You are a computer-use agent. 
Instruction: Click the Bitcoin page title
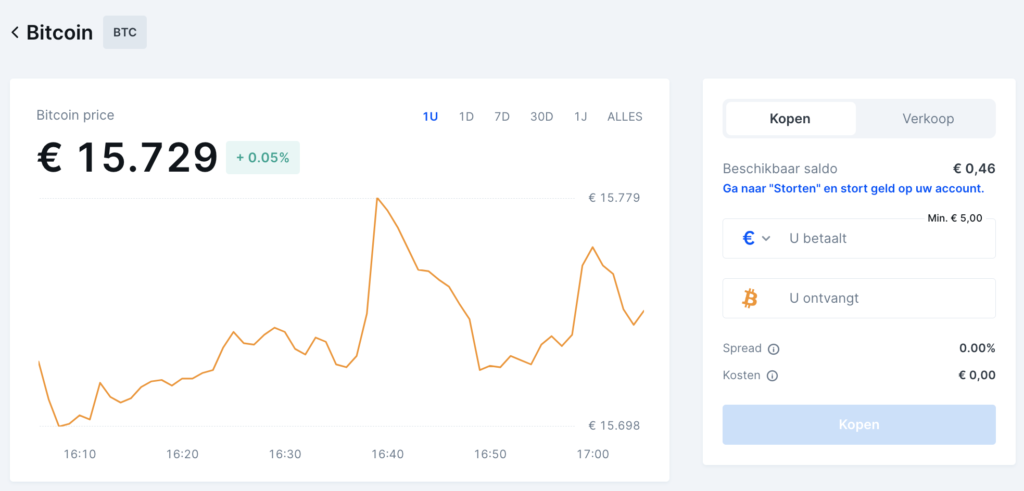[x=59, y=33]
